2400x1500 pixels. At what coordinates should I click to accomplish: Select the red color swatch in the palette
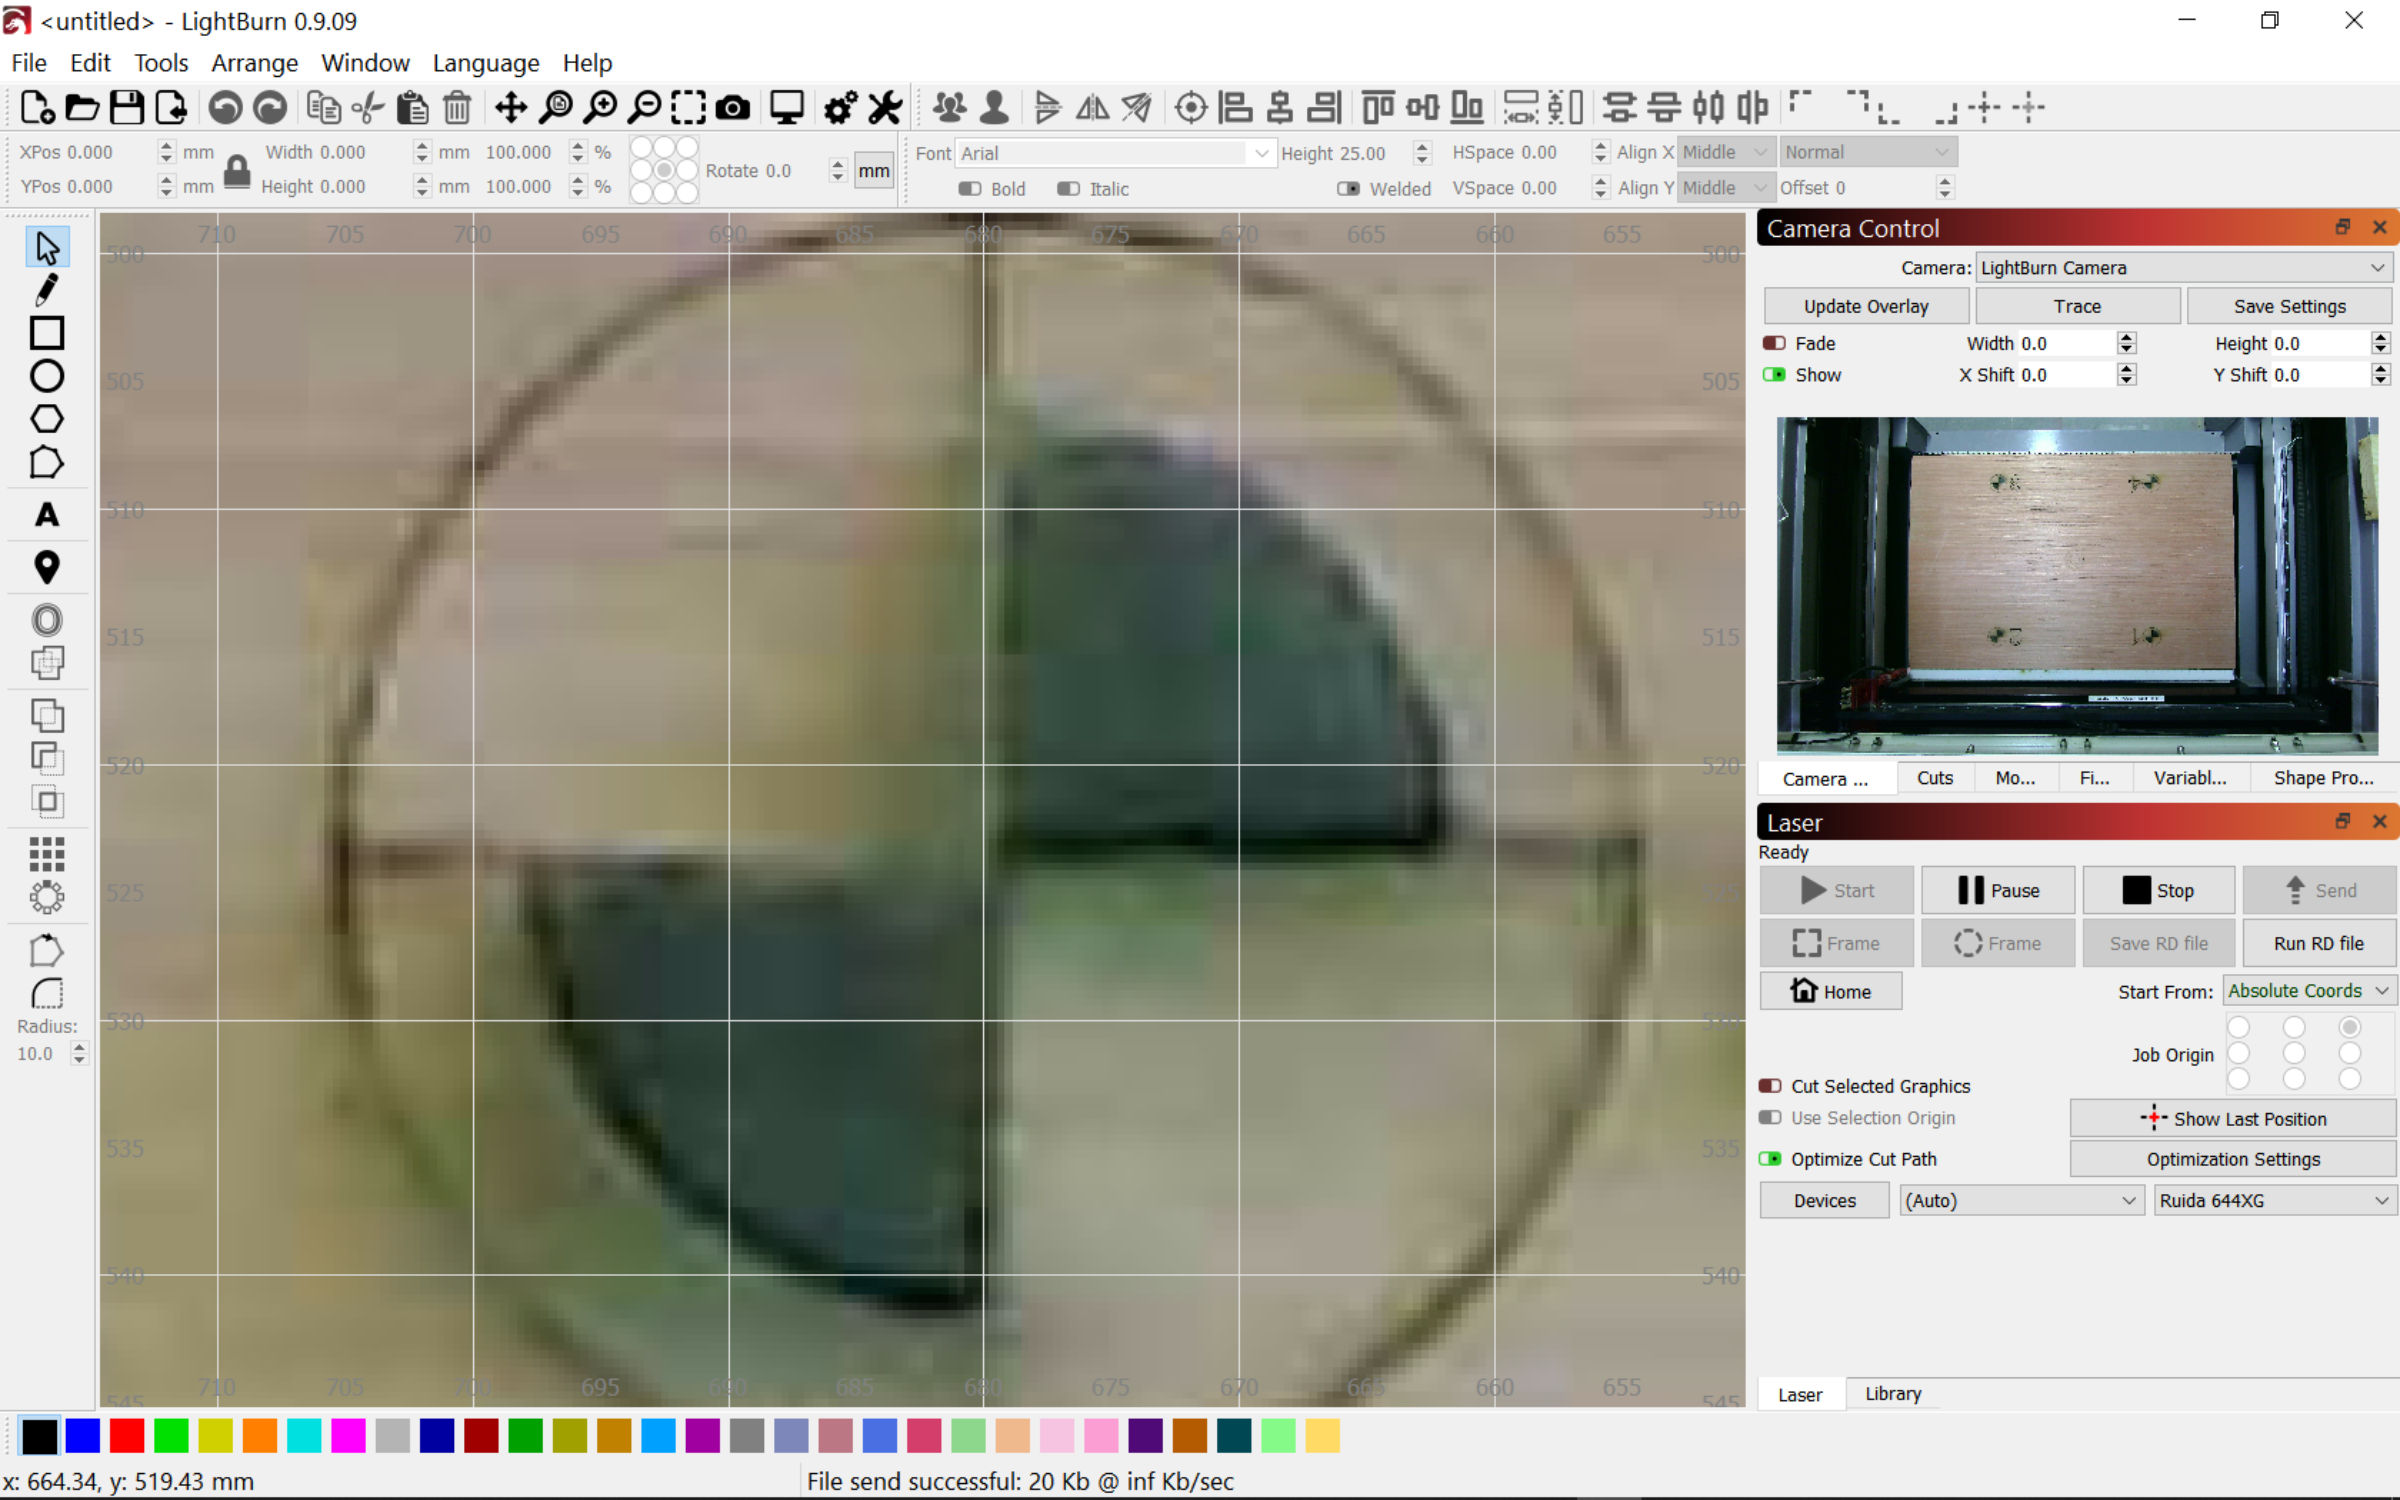tap(127, 1435)
